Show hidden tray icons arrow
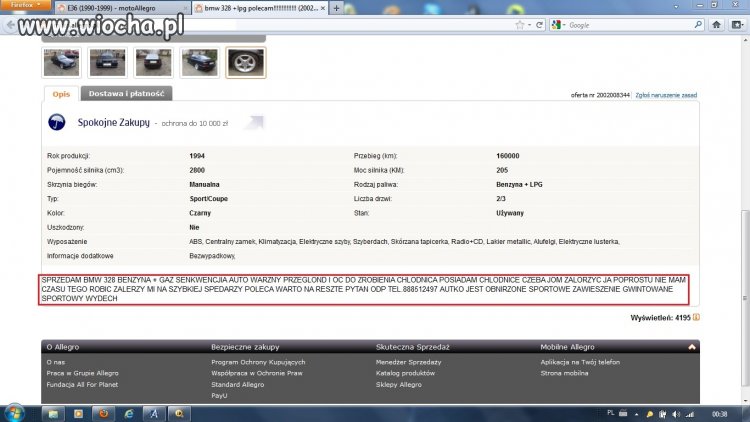The image size is (750, 422). [637, 414]
